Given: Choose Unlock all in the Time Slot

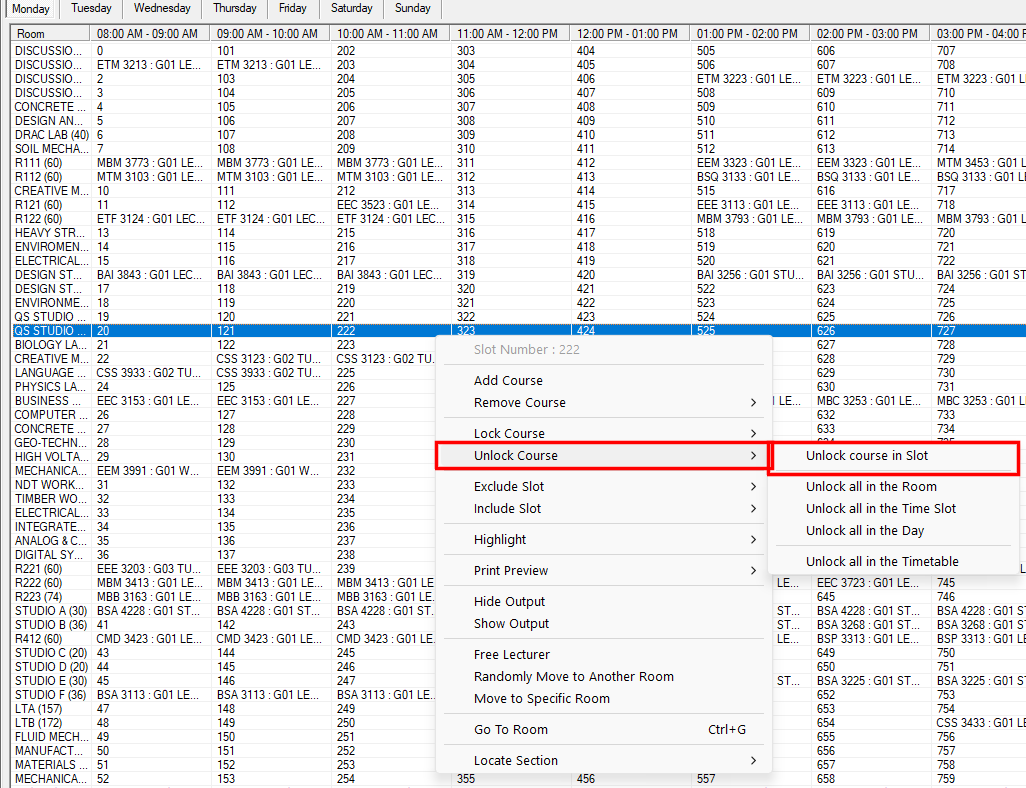Looking at the screenshot, I should (x=893, y=509).
